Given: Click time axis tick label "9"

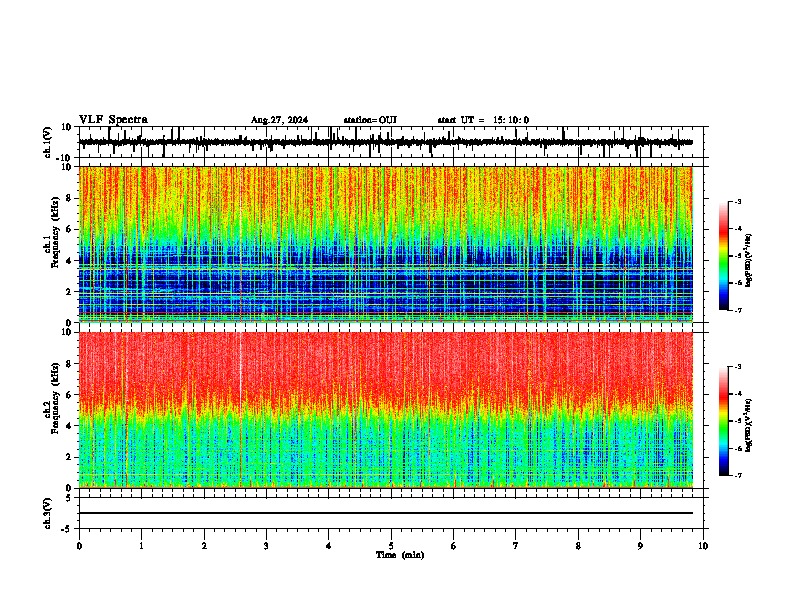Looking at the screenshot, I should tap(640, 546).
